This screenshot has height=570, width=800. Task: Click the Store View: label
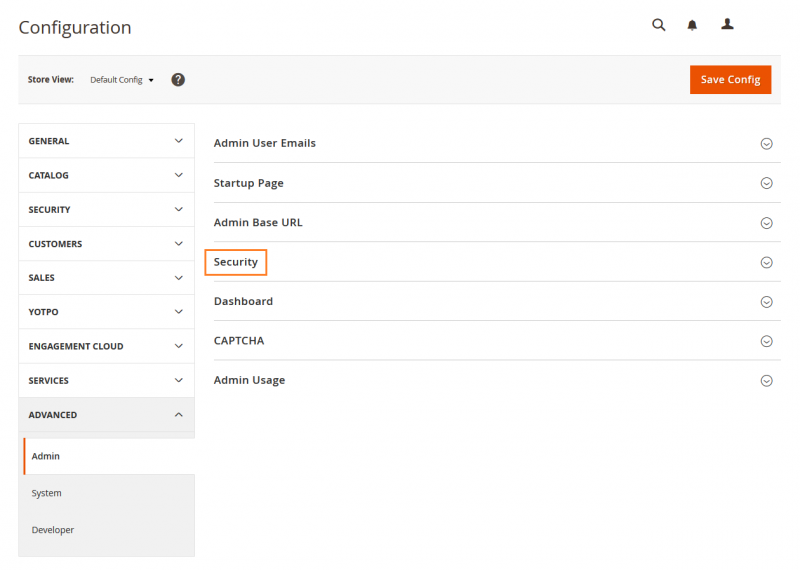[51, 80]
